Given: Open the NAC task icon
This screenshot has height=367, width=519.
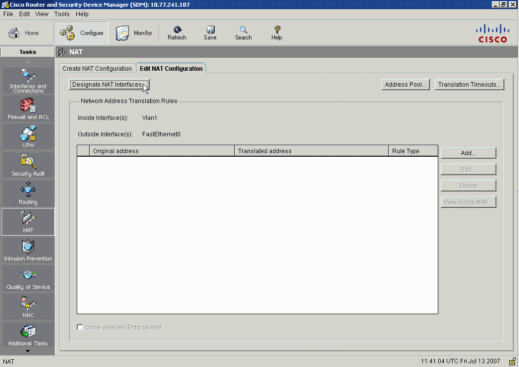Looking at the screenshot, I should (28, 307).
